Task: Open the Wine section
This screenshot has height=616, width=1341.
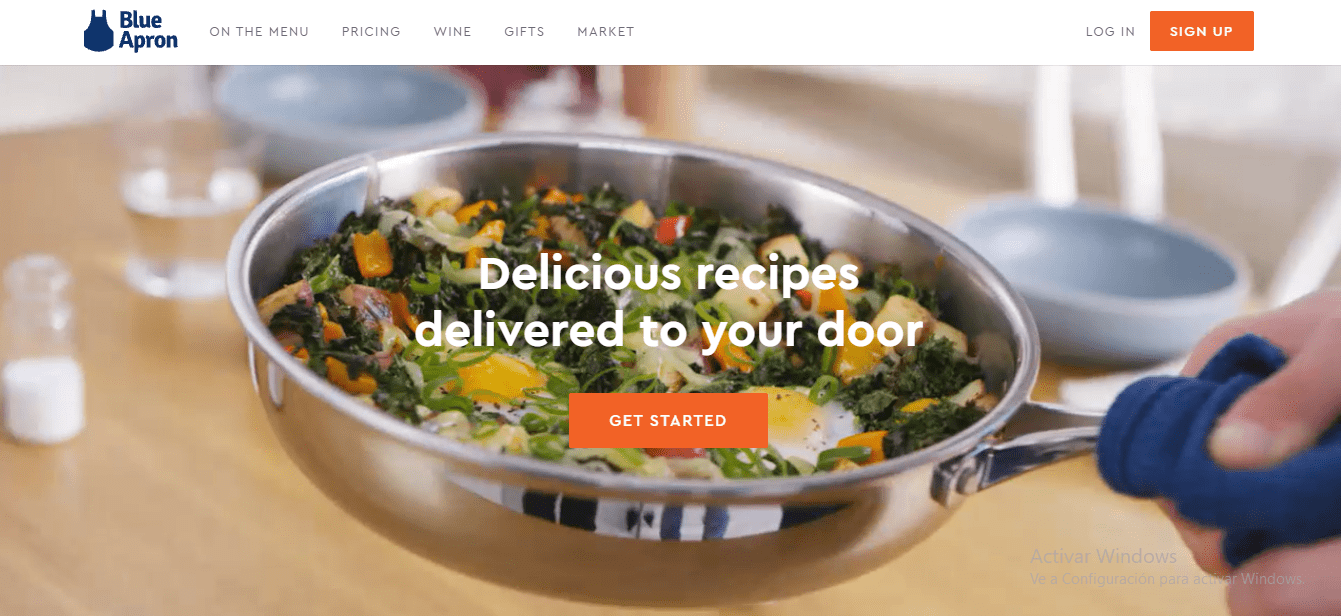Action: pyautogui.click(x=452, y=32)
